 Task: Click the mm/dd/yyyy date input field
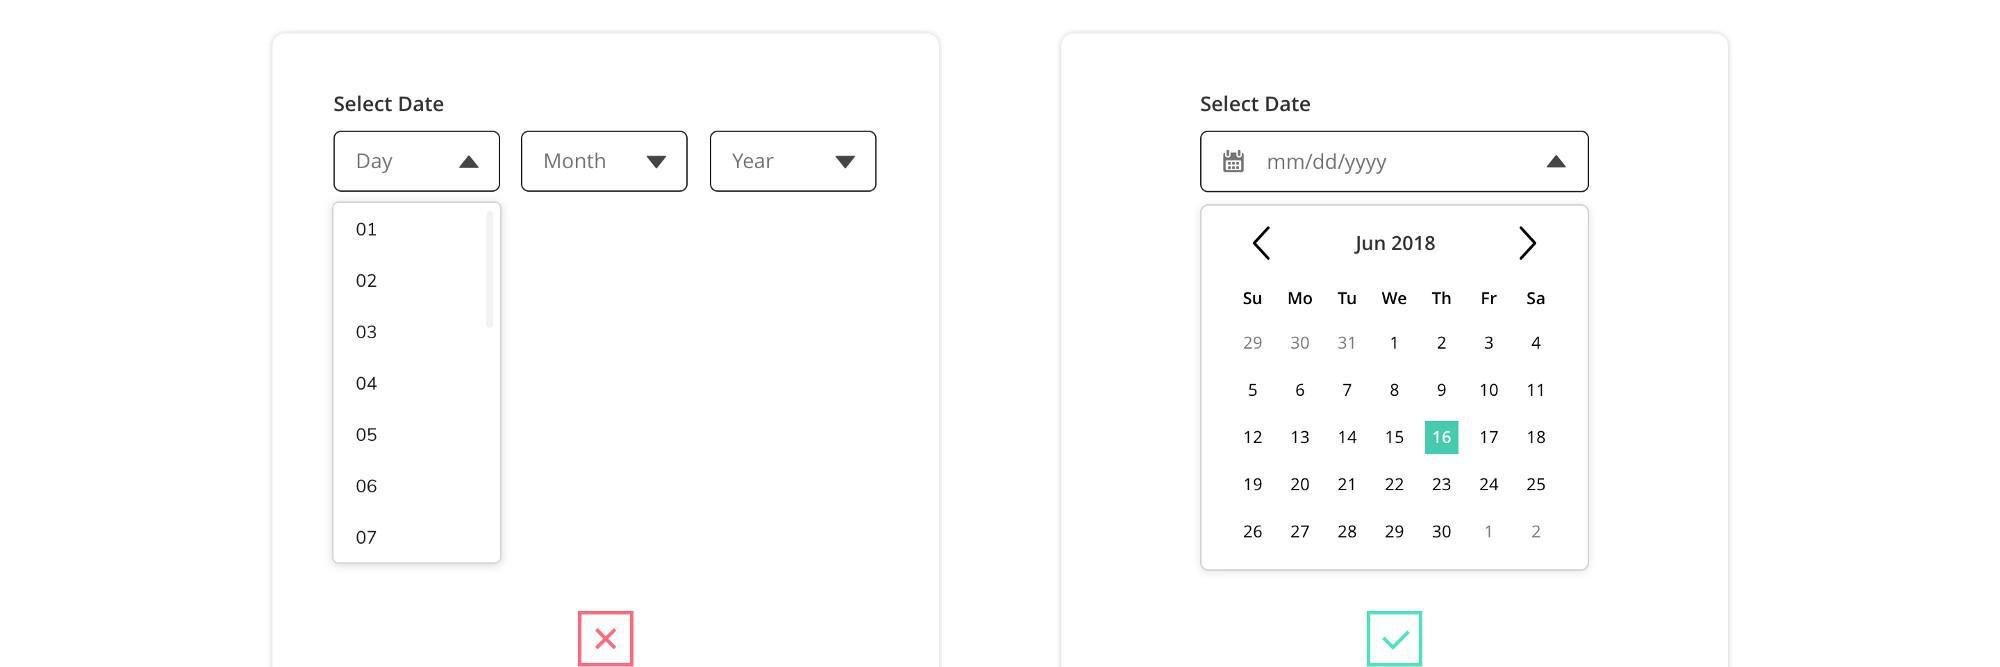click(1394, 161)
